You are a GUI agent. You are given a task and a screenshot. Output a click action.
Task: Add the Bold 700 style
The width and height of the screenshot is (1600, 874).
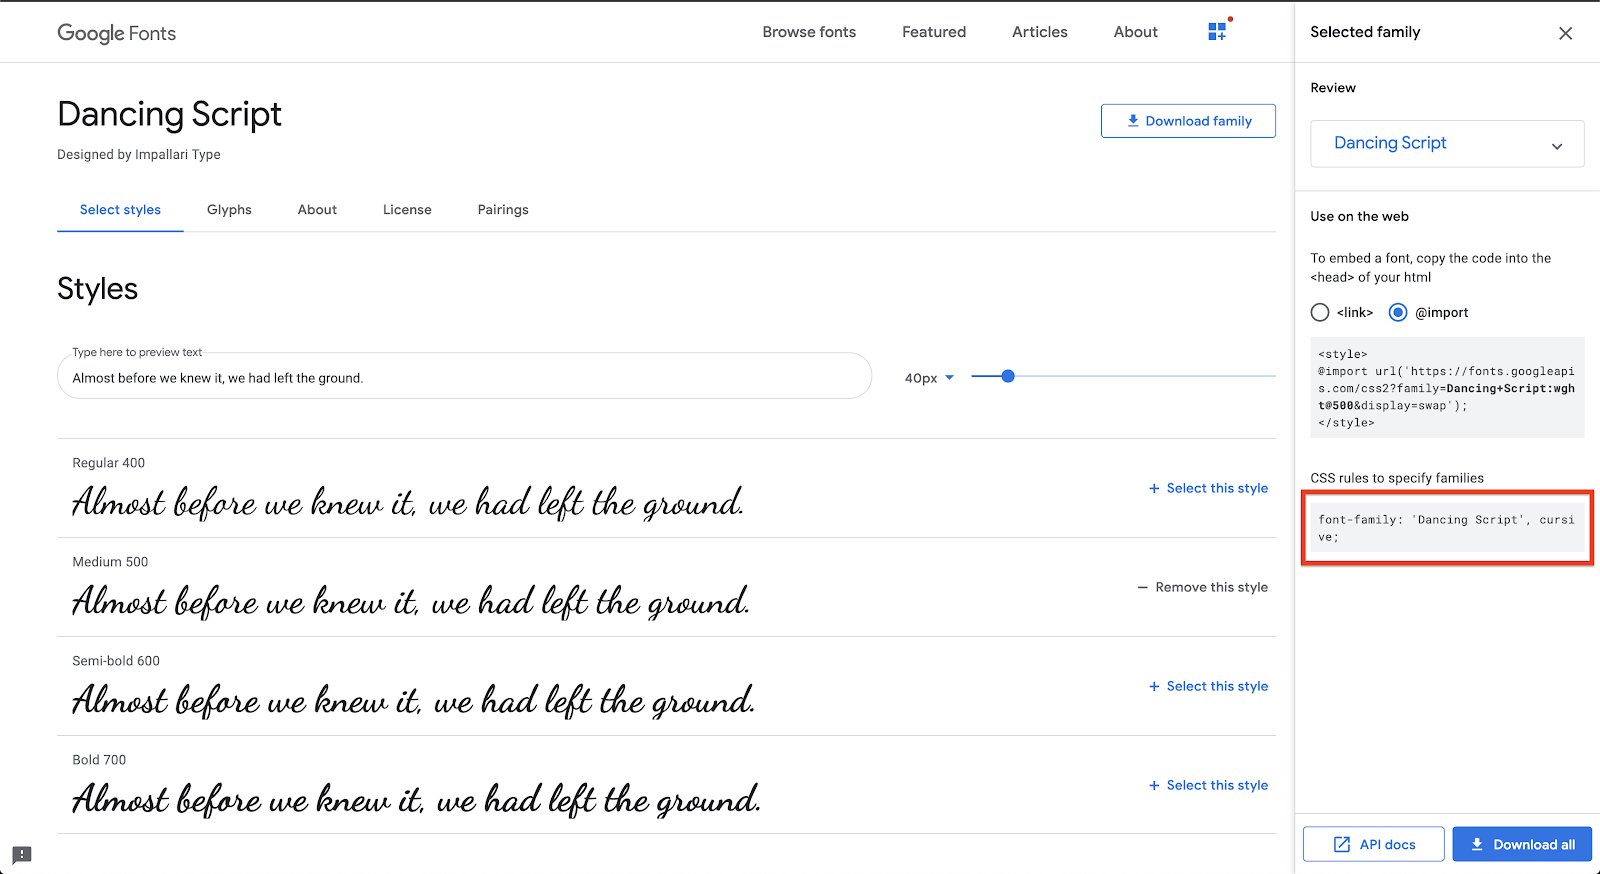pos(1208,785)
